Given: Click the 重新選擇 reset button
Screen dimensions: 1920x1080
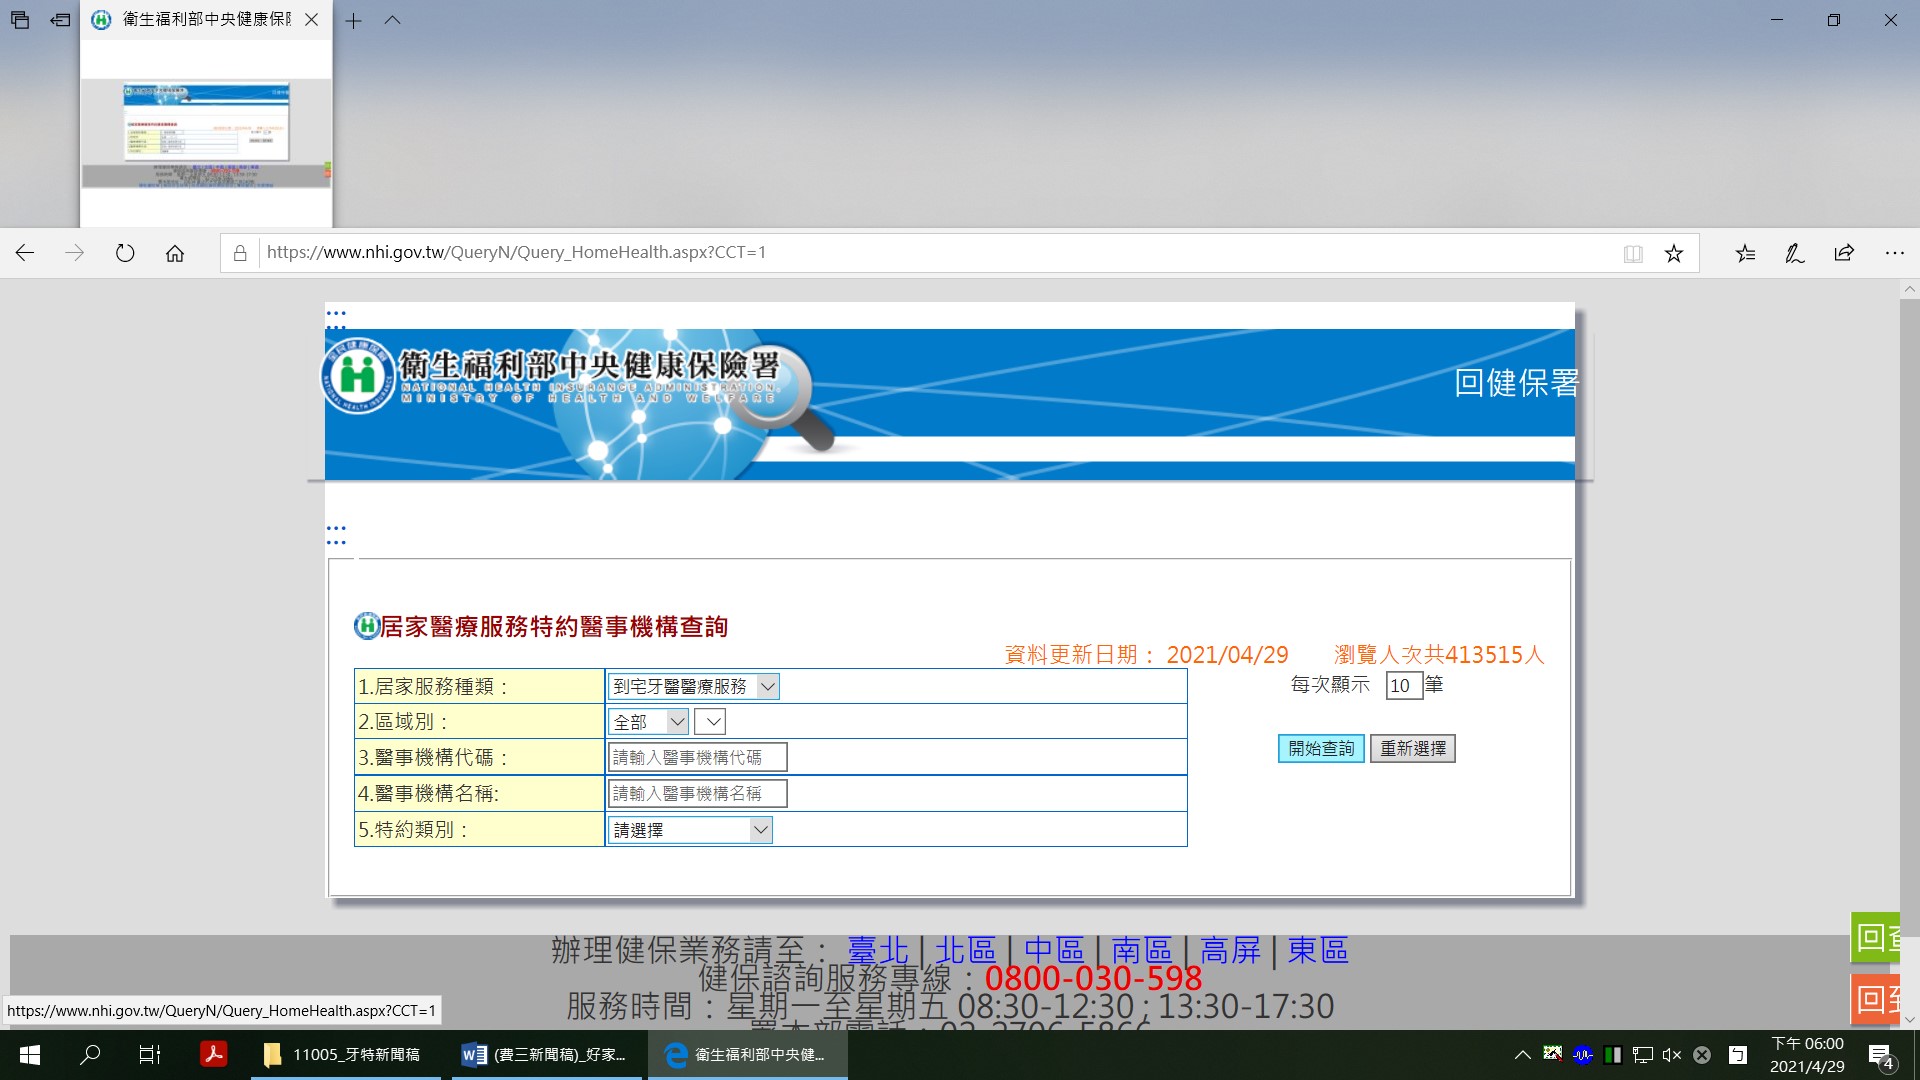Looking at the screenshot, I should pyautogui.click(x=1412, y=748).
